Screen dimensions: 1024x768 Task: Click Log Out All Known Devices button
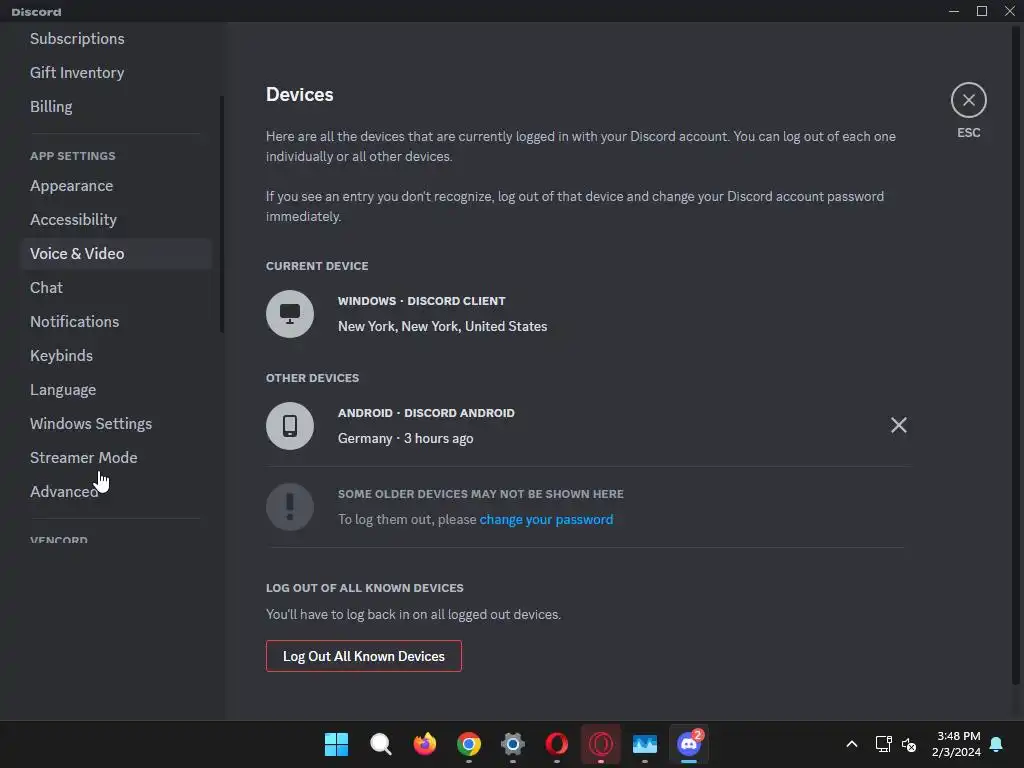[x=364, y=656]
